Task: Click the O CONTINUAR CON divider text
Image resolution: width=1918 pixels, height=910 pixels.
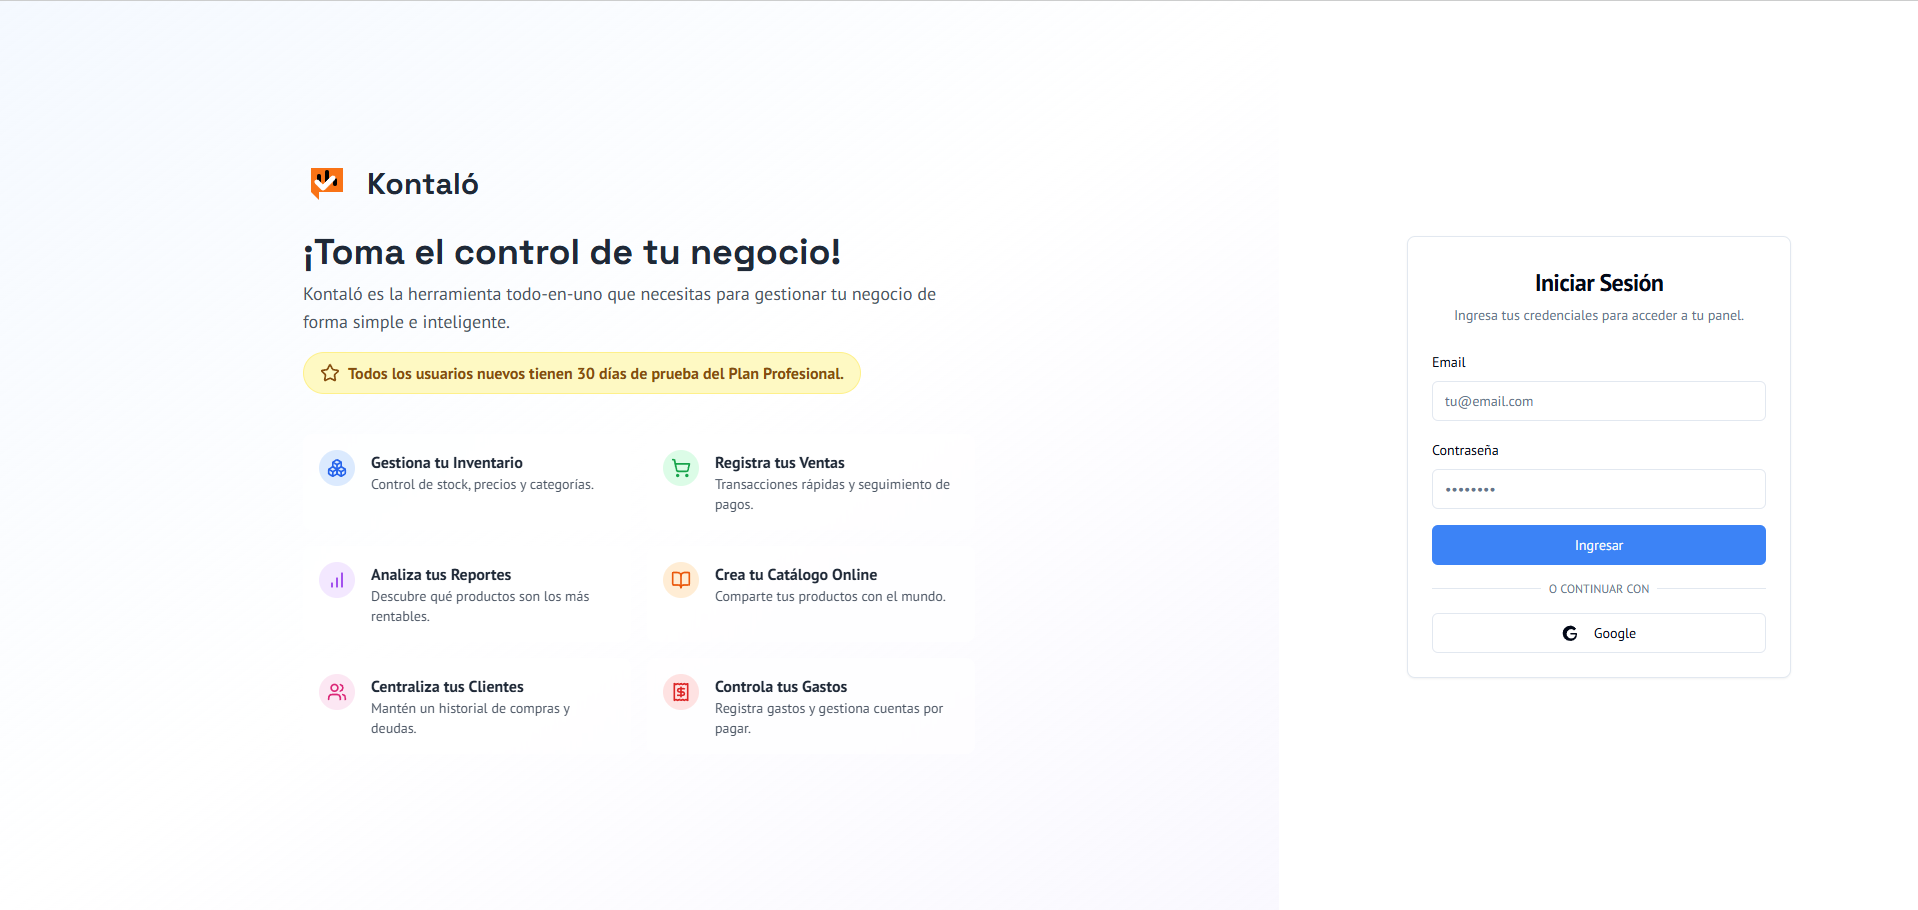Action: pos(1597,589)
